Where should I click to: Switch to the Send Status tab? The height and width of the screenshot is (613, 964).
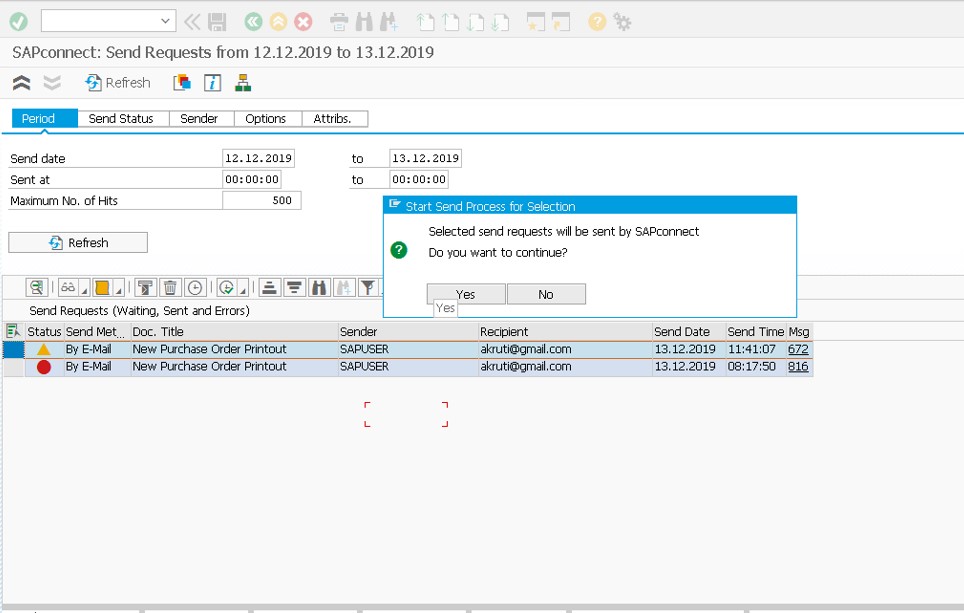pos(123,119)
